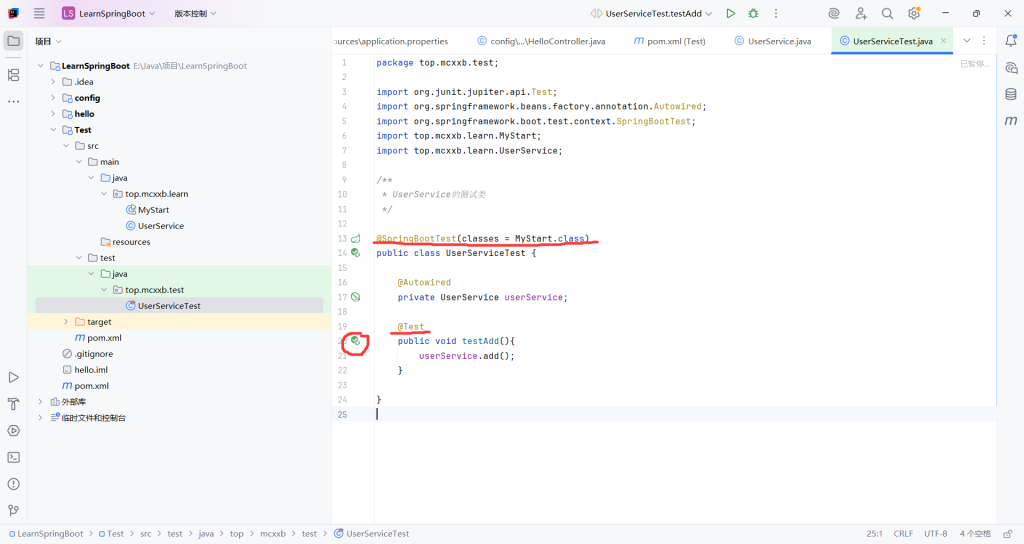Click the UTF-8 encoding in status bar
The image size is (1024, 544).
(935, 534)
